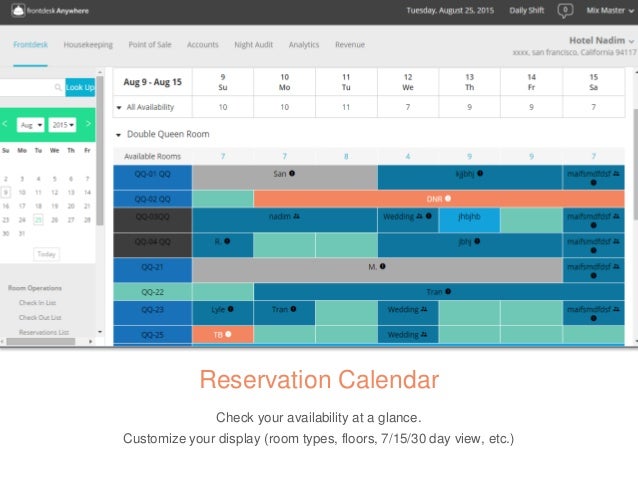The height and width of the screenshot is (479, 638).
Task: Click info dot on QQ-22 Tran reservation
Action: coord(448,291)
